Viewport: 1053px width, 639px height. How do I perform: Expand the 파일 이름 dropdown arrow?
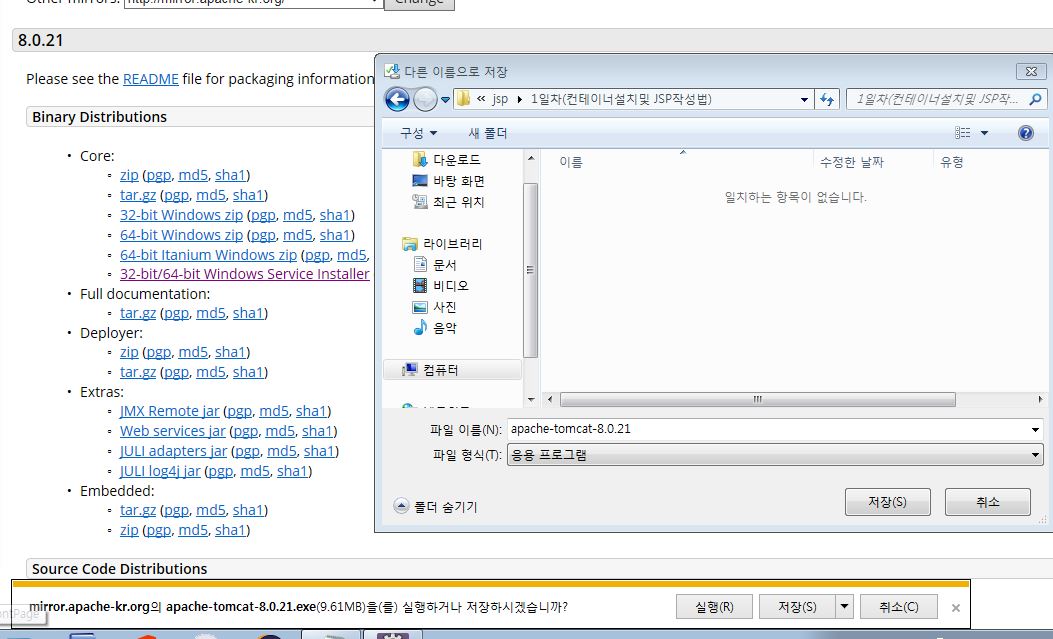coord(1035,430)
